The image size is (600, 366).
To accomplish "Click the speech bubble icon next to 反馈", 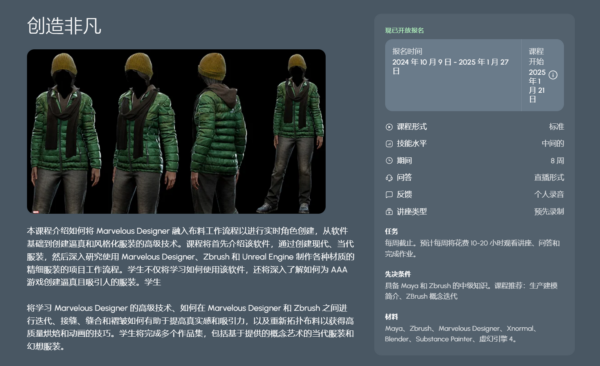I will pos(389,194).
